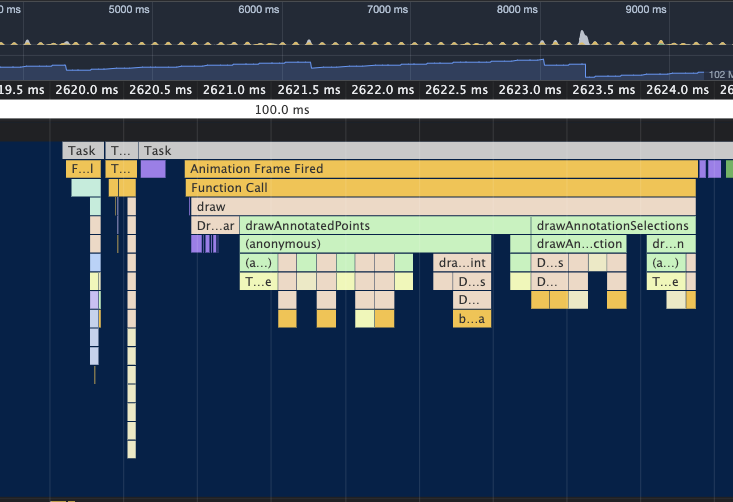
Task: Click the green block after Animation Frame Fired
Action: [x=729, y=169]
